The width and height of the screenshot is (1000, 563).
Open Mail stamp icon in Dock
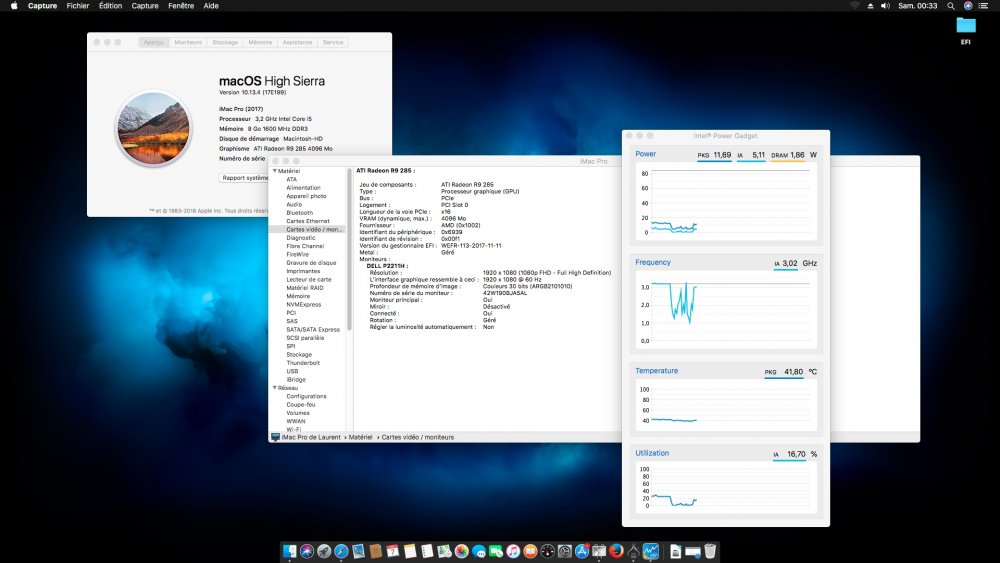(358, 551)
